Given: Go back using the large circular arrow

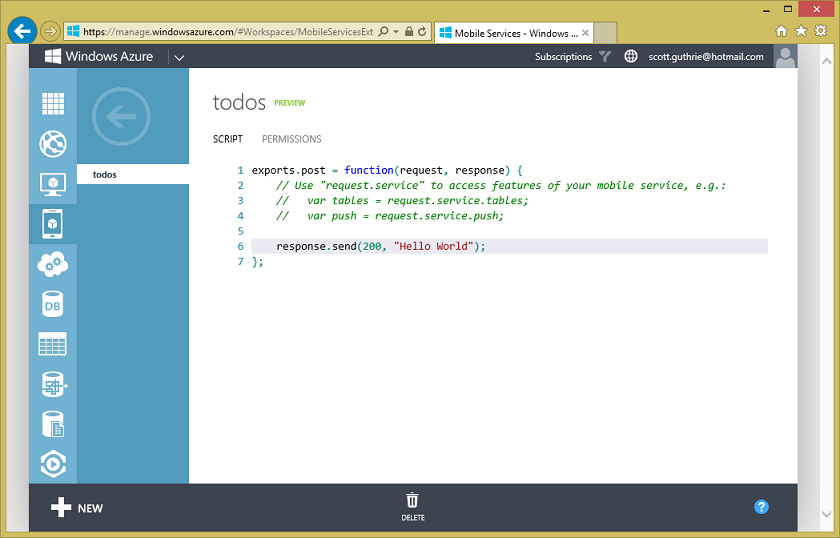Looking at the screenshot, I should (121, 116).
